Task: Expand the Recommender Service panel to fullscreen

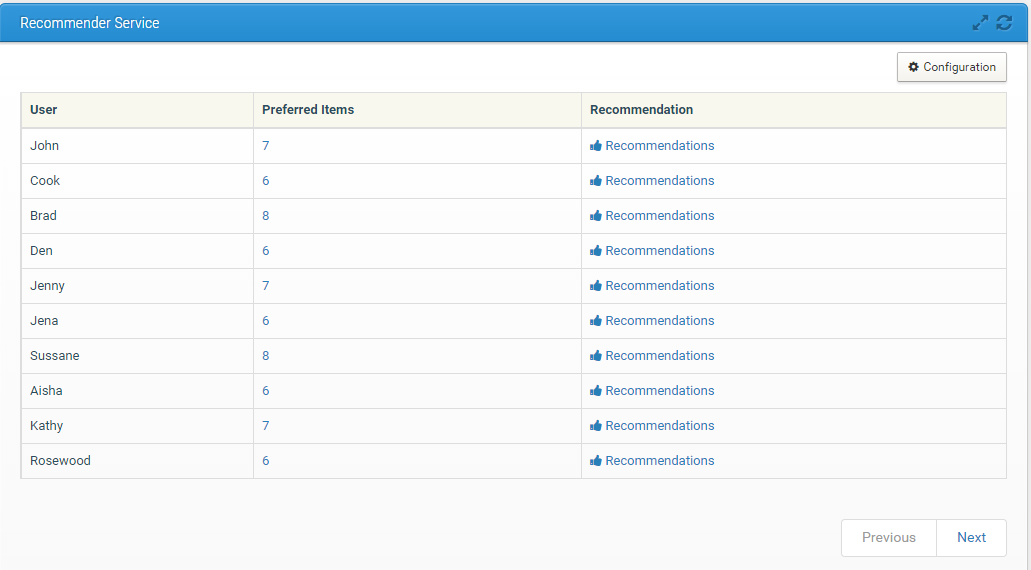Action: [x=980, y=22]
